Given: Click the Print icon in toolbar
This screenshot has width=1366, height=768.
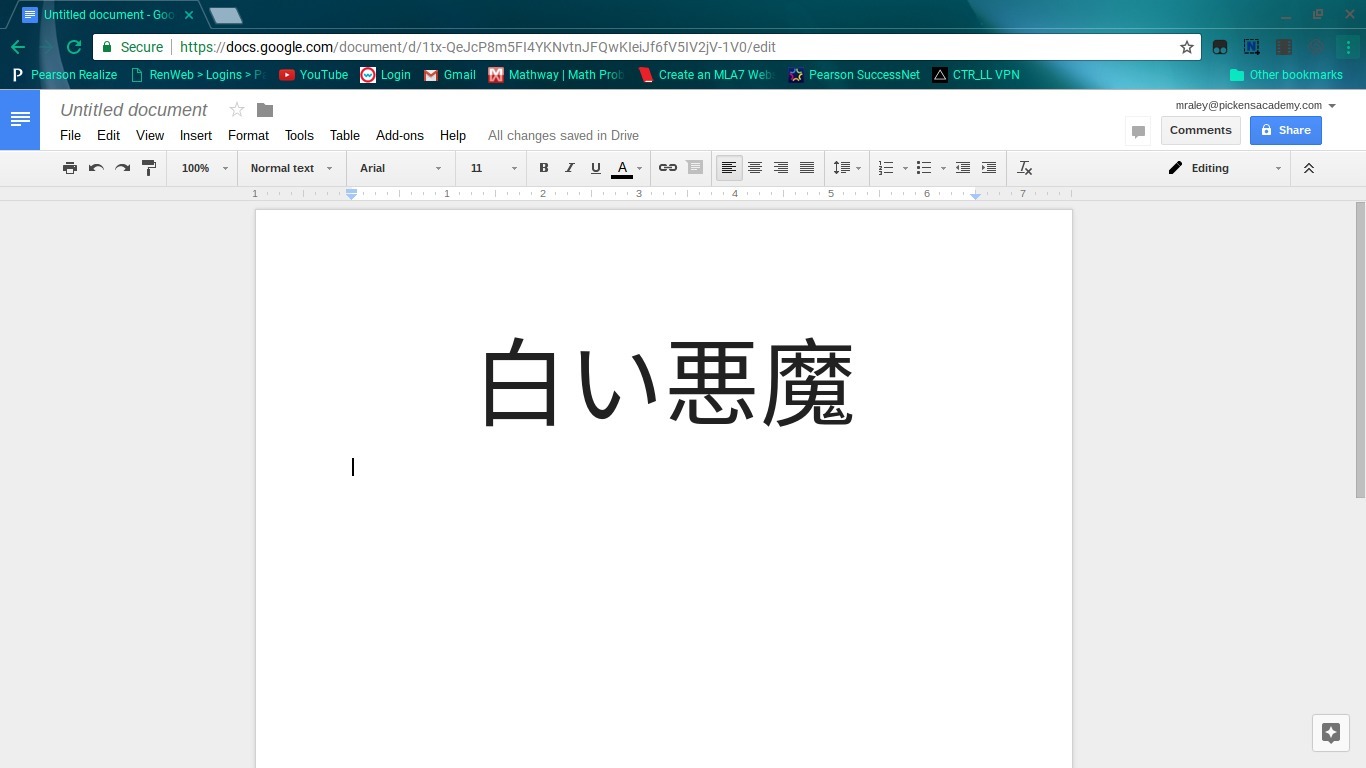Looking at the screenshot, I should coord(70,168).
